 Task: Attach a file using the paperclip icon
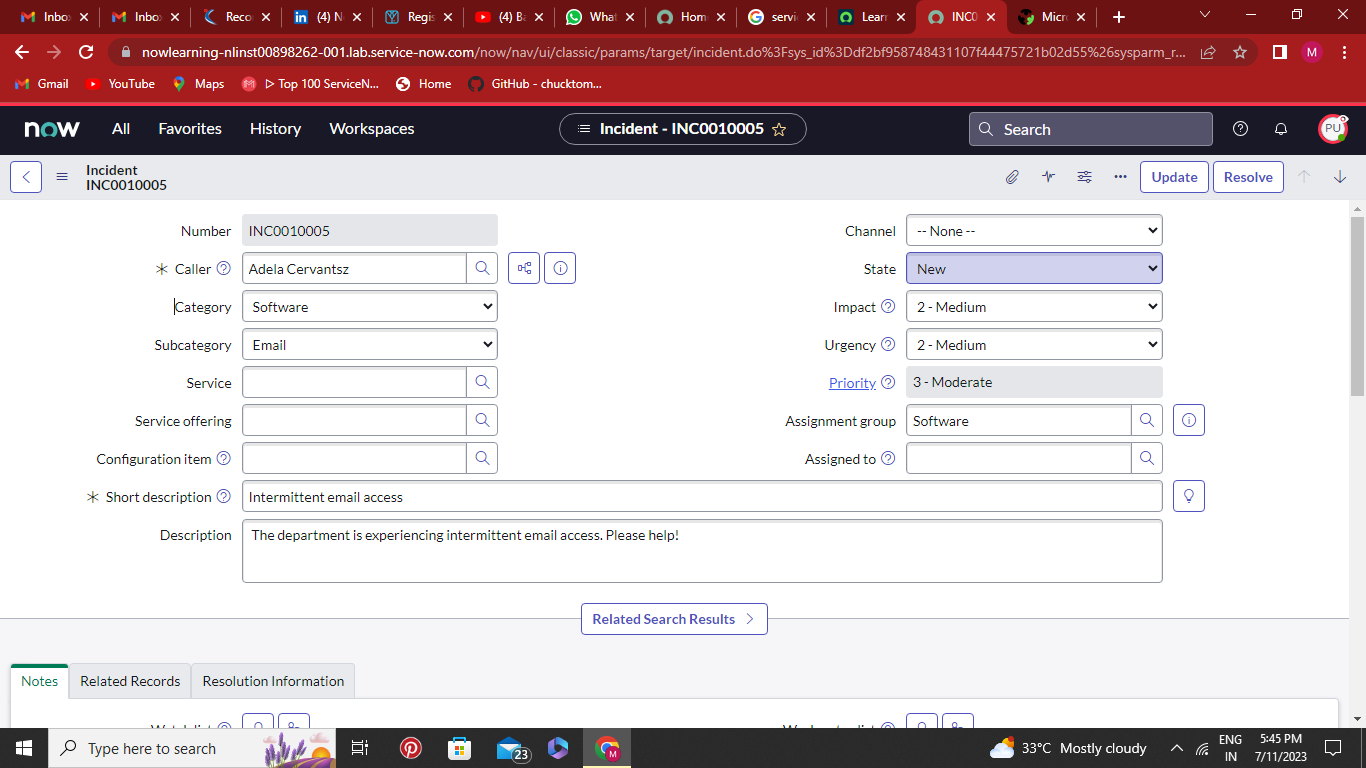coord(1012,176)
